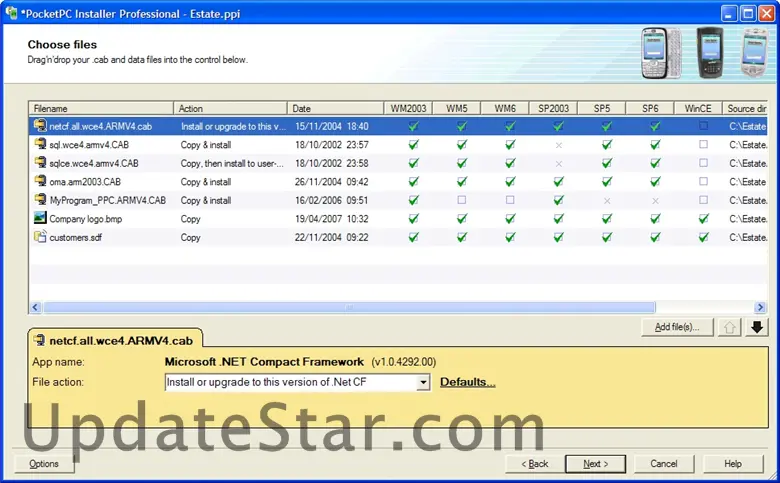The width and height of the screenshot is (780, 483).
Task: Click the MyProgram_PPC.ARMV4.CAB file icon
Action: click(x=40, y=200)
